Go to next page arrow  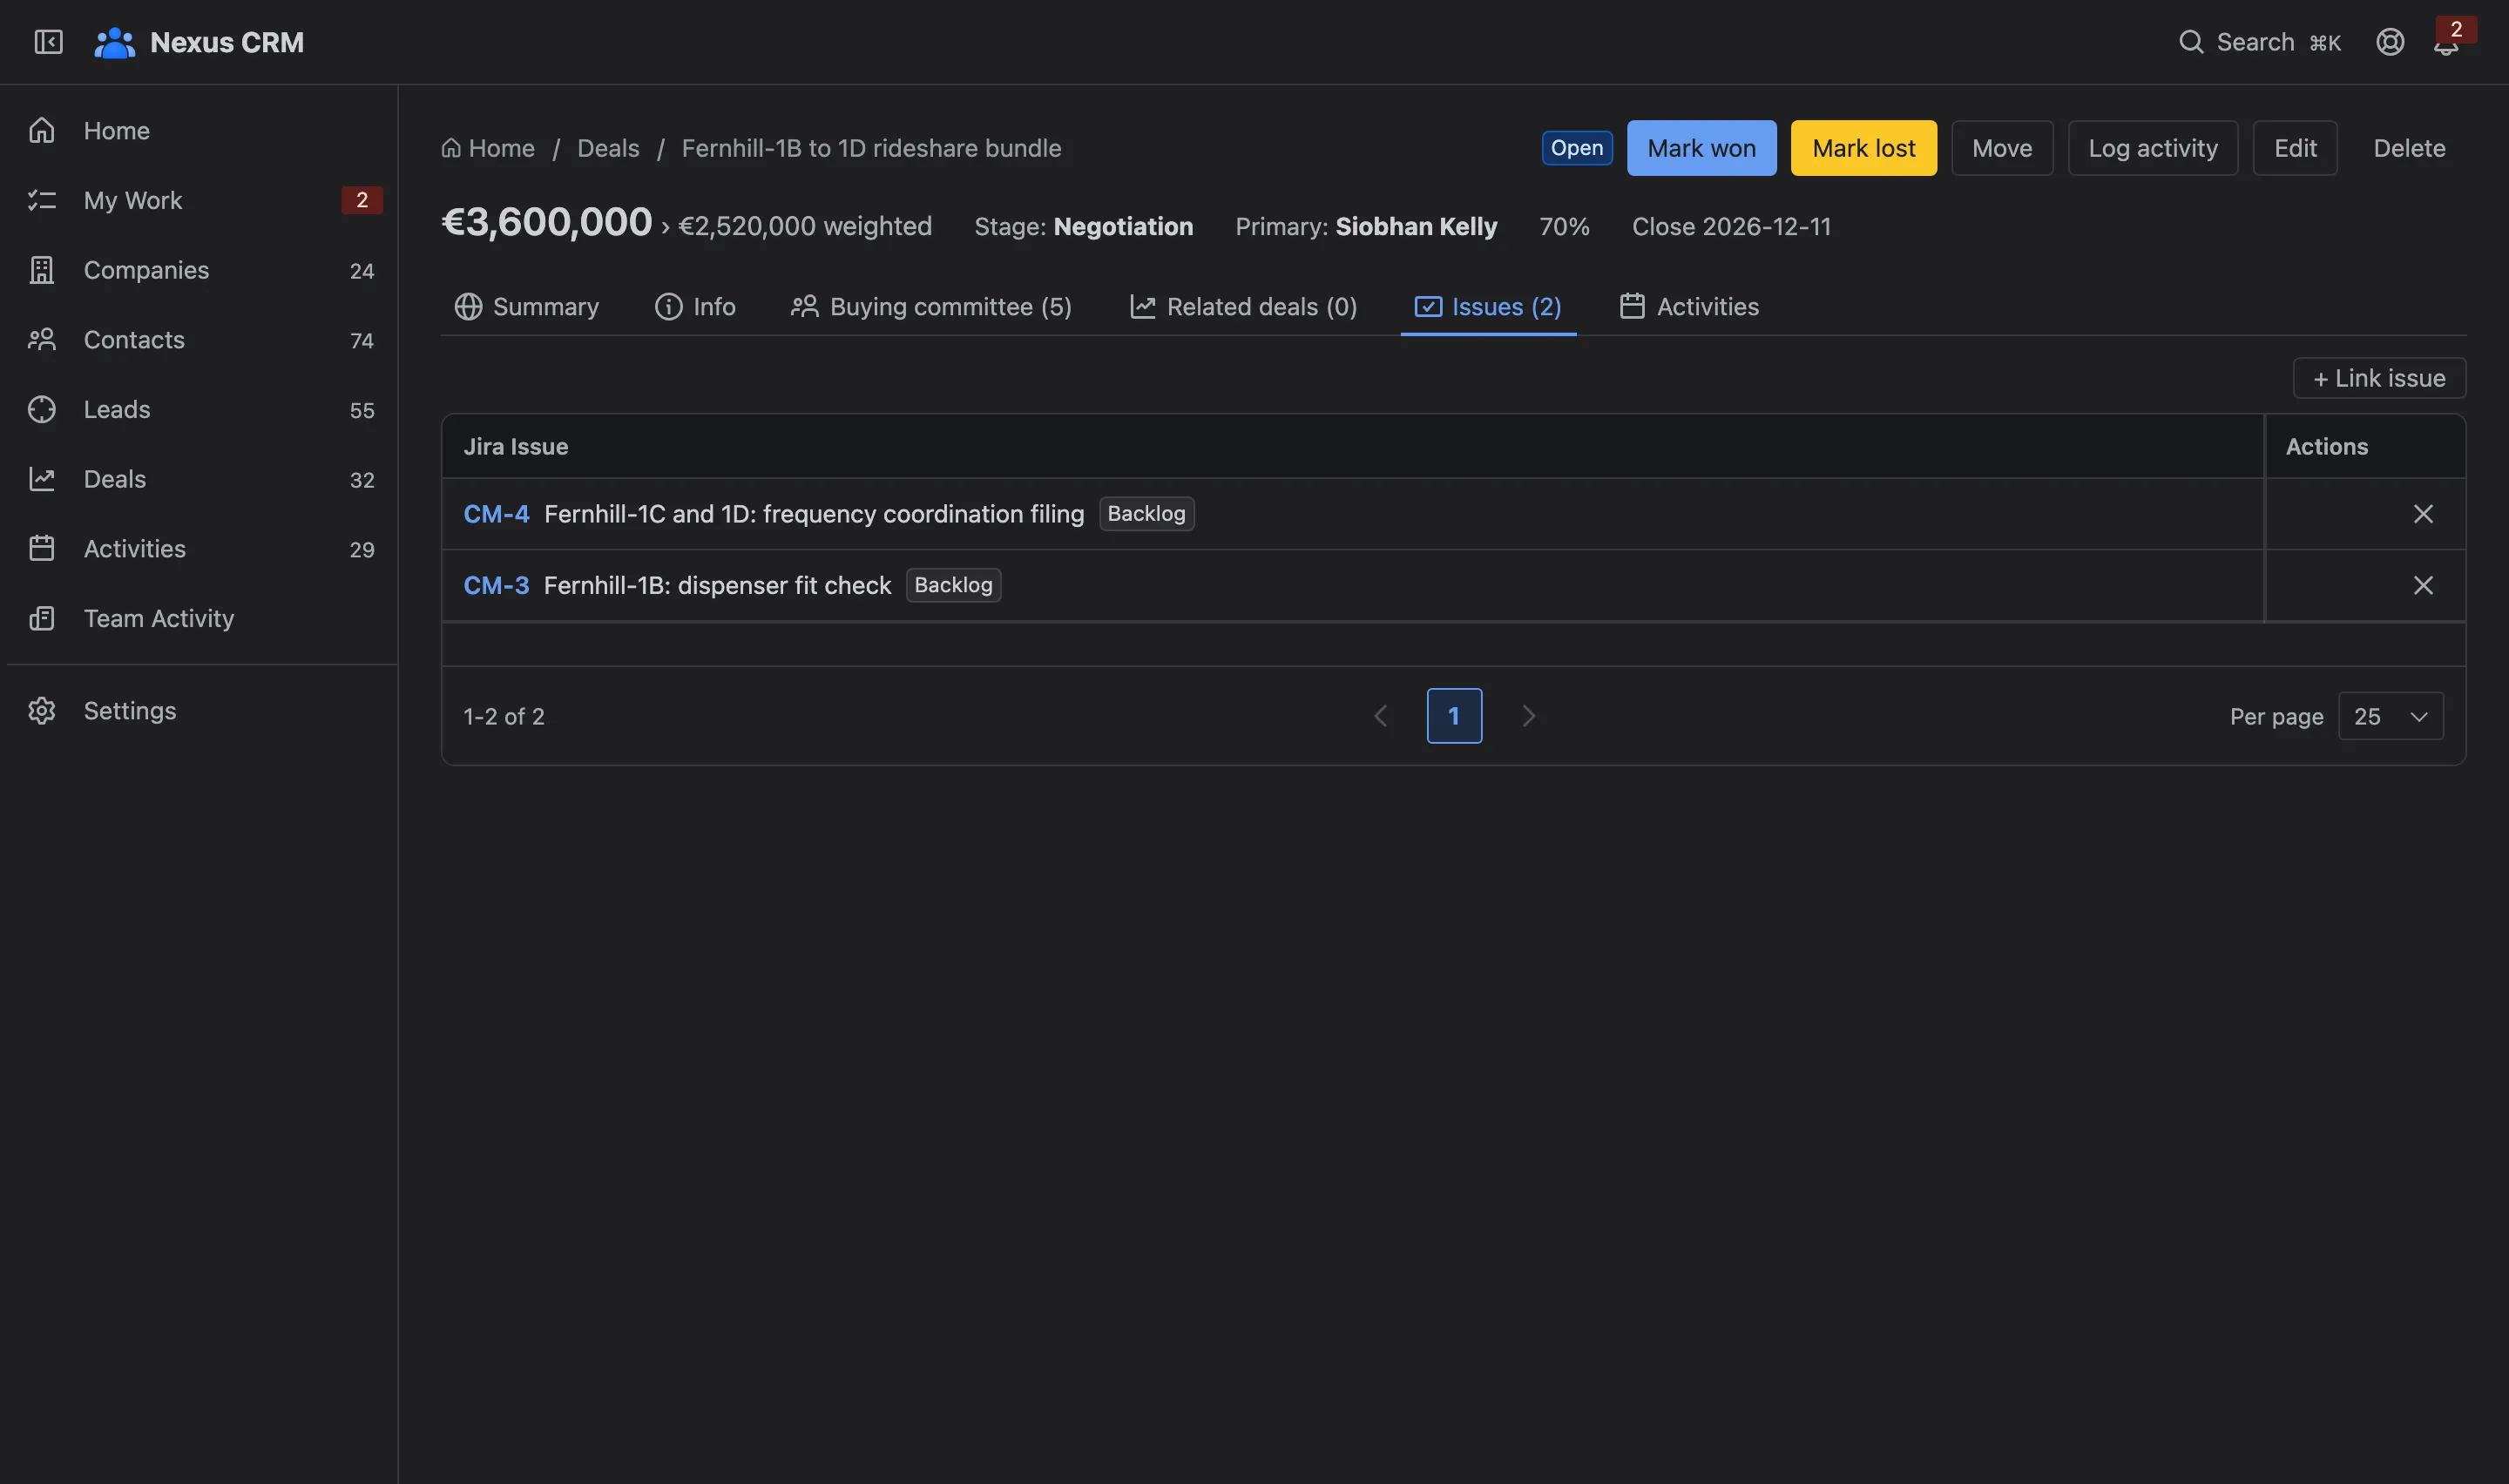1528,716
